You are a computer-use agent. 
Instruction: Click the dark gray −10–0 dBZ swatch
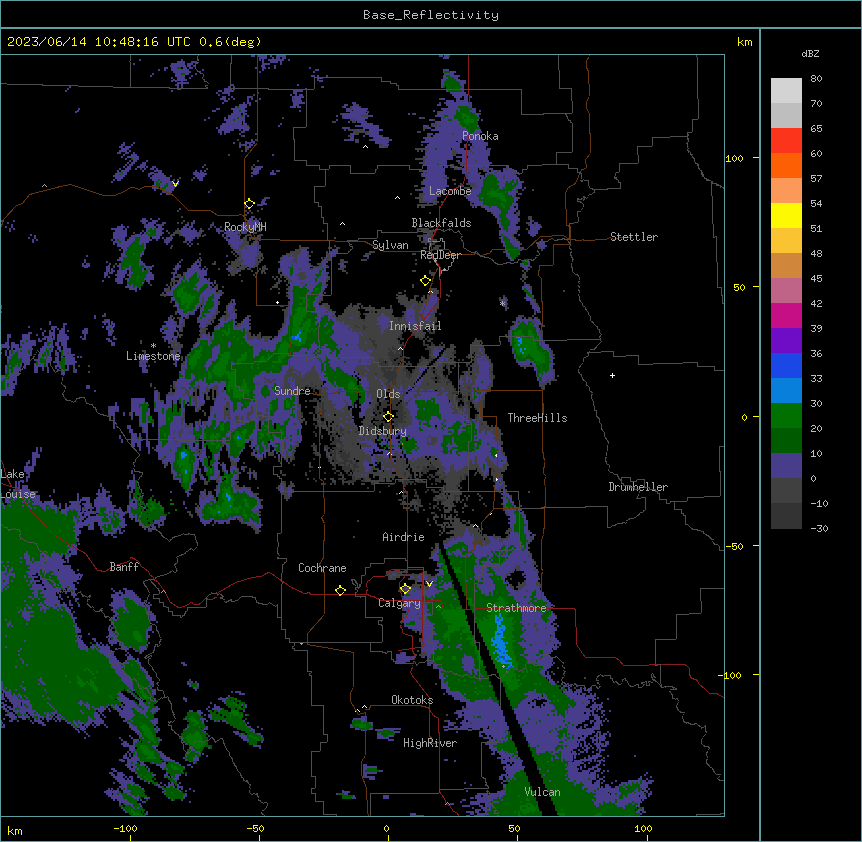tap(786, 491)
